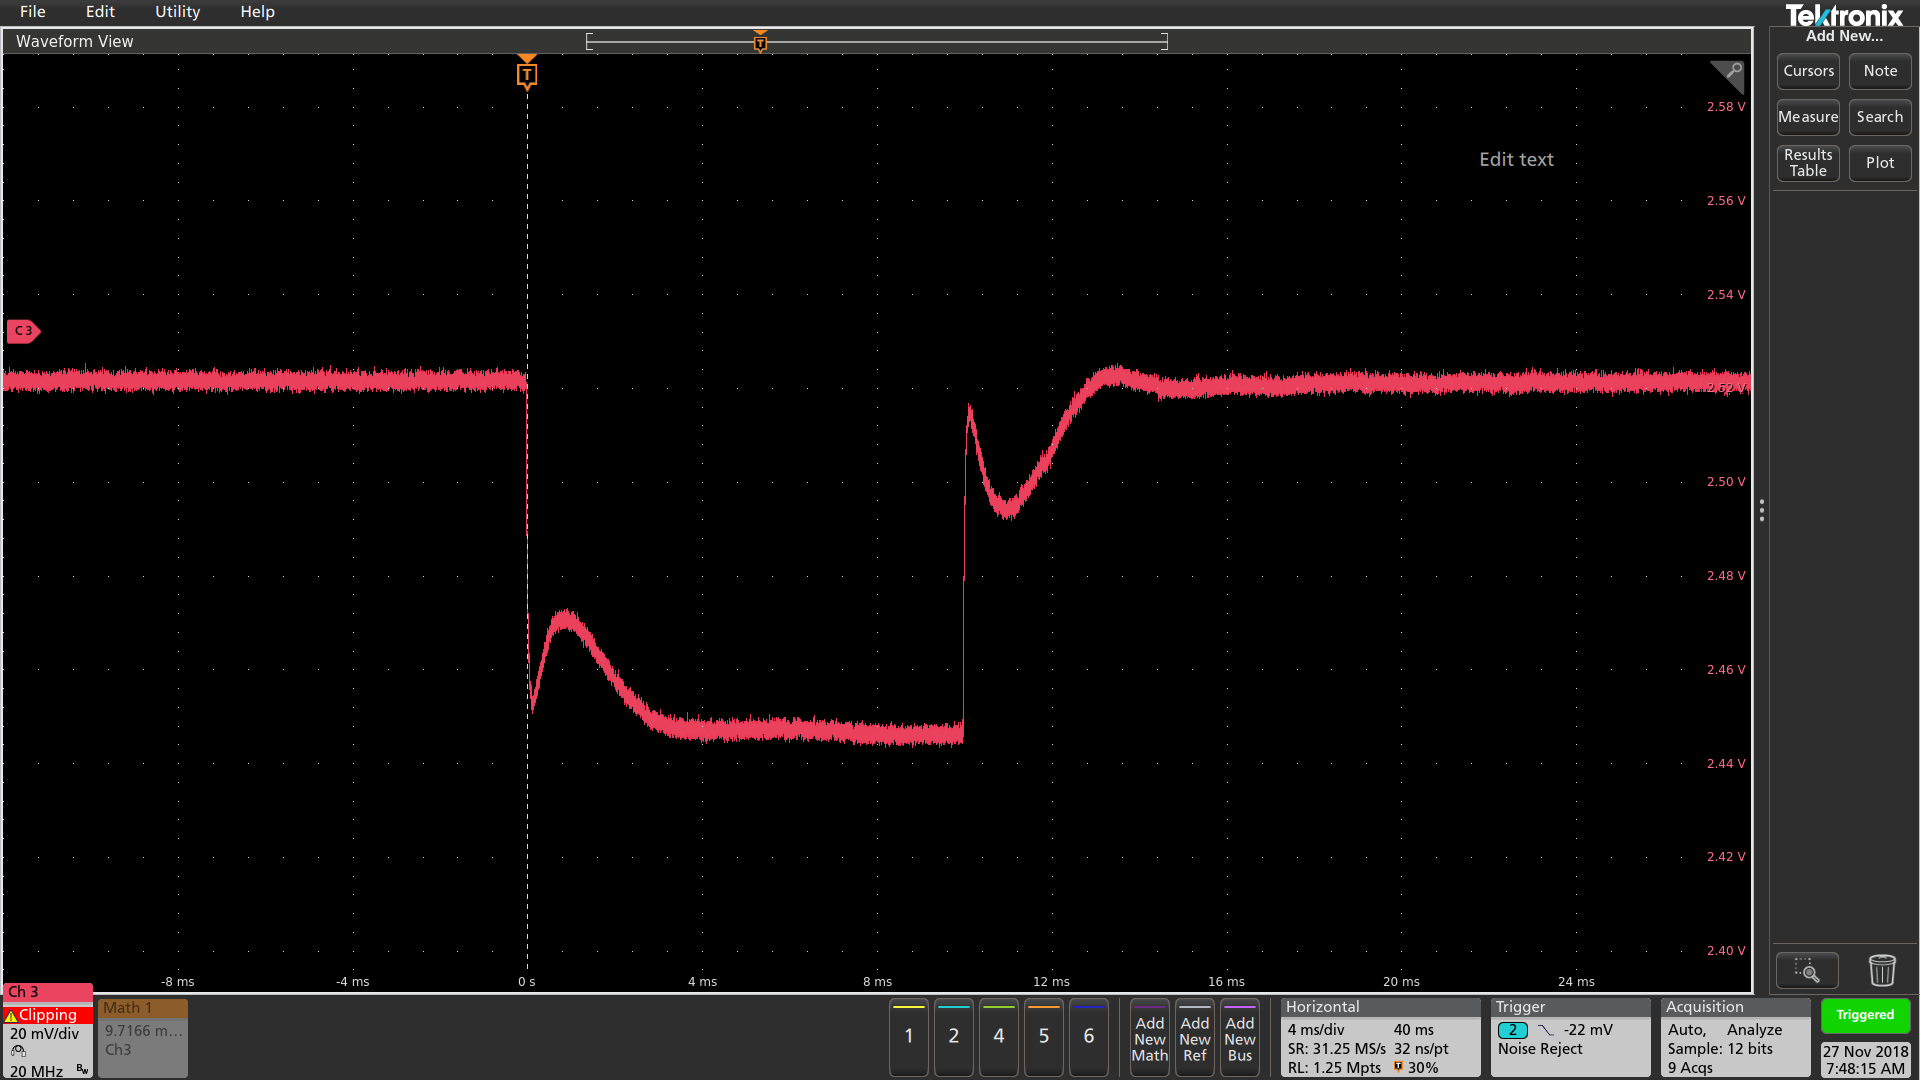Click the RL: 1.25 Mpts record length

click(x=1334, y=1068)
